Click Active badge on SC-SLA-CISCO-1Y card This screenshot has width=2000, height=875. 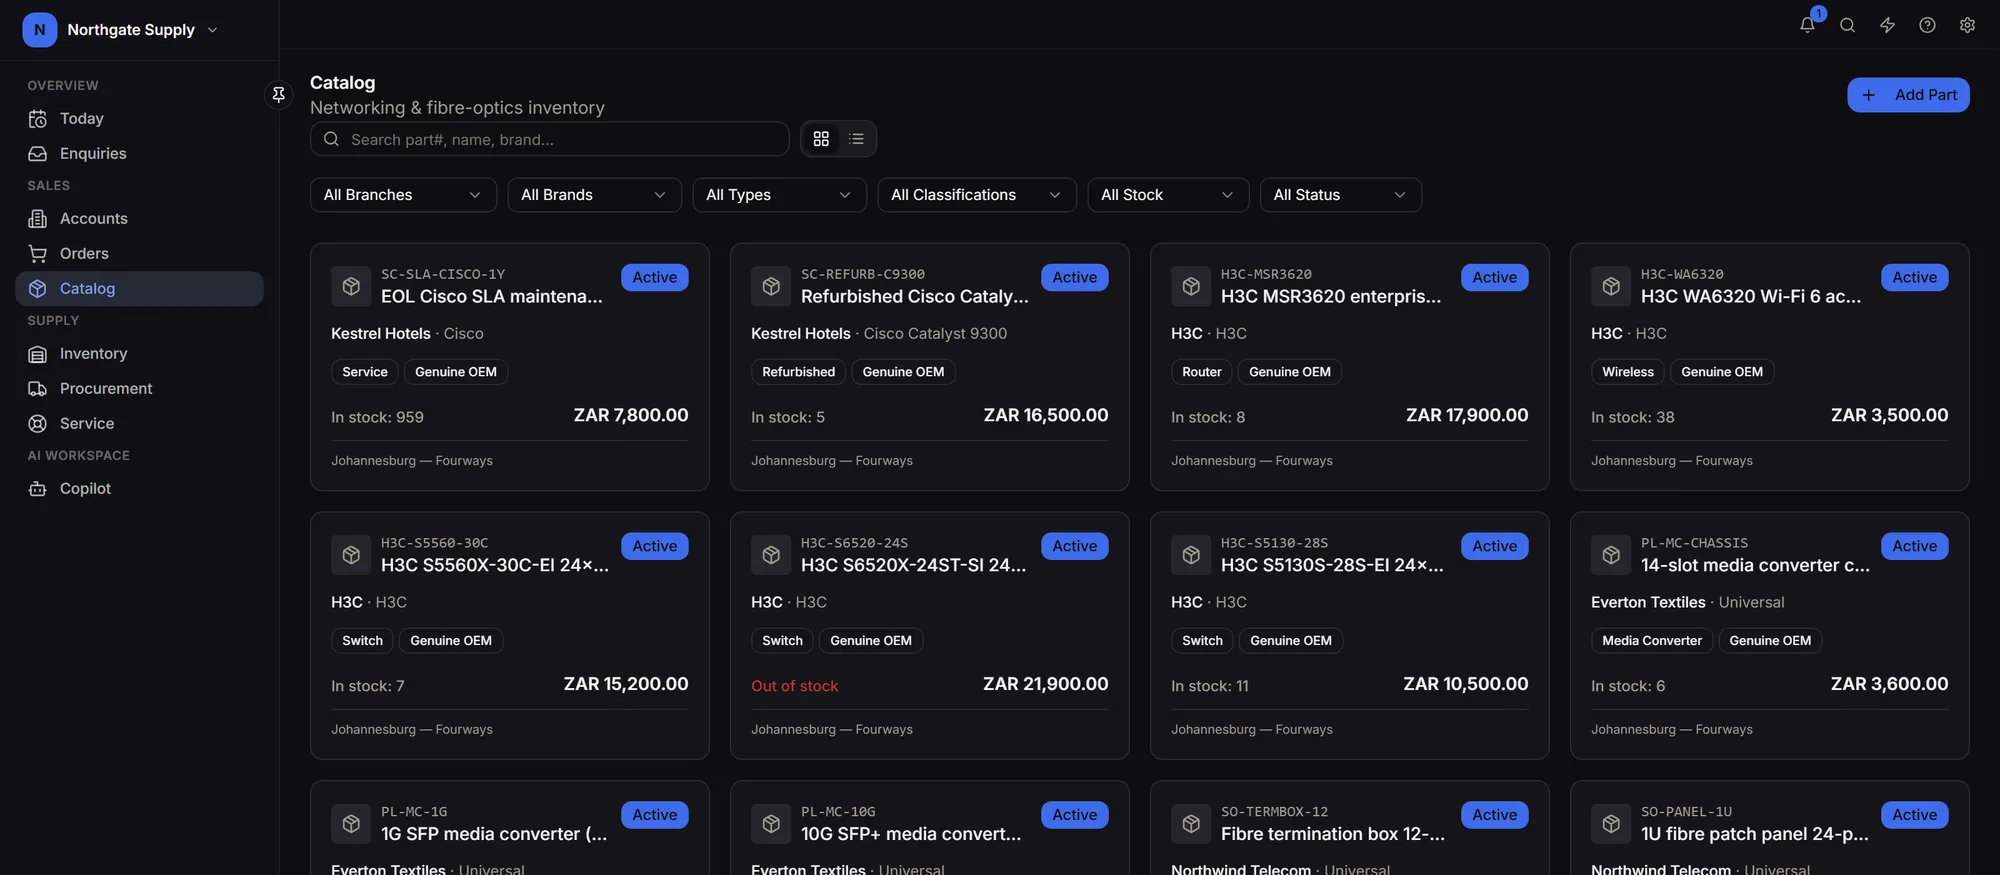tap(655, 278)
